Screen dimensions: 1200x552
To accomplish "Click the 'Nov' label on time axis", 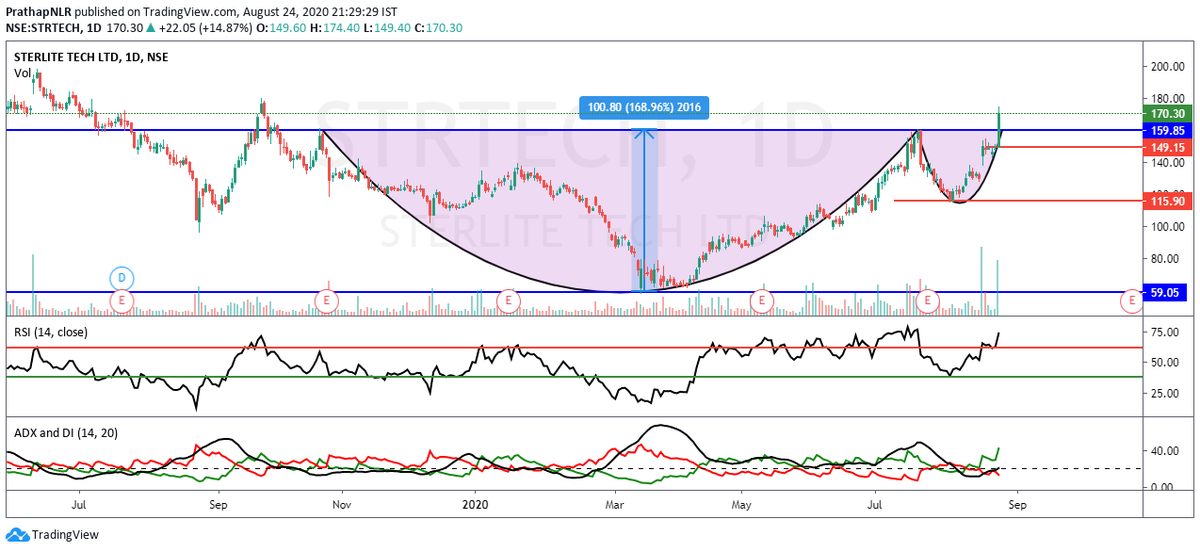I will [342, 506].
